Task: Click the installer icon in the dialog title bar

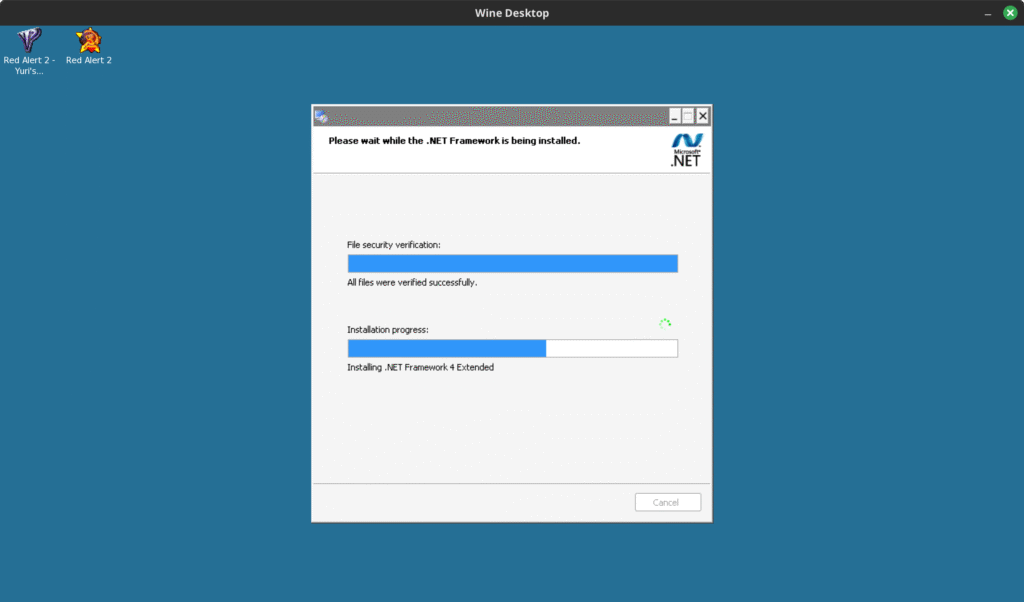Action: [322, 116]
